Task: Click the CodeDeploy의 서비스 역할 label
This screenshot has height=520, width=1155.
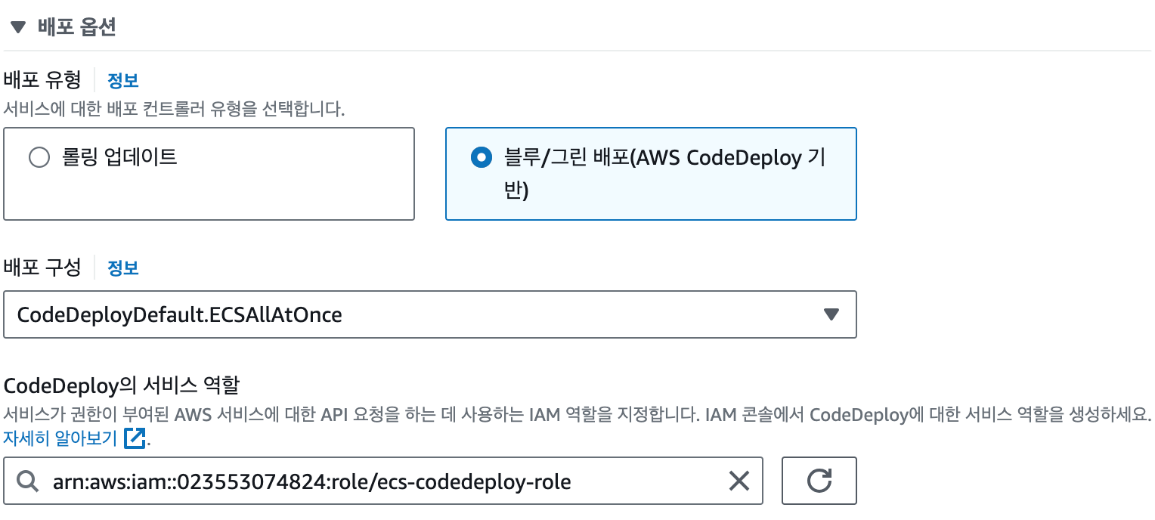Action: [x=122, y=386]
